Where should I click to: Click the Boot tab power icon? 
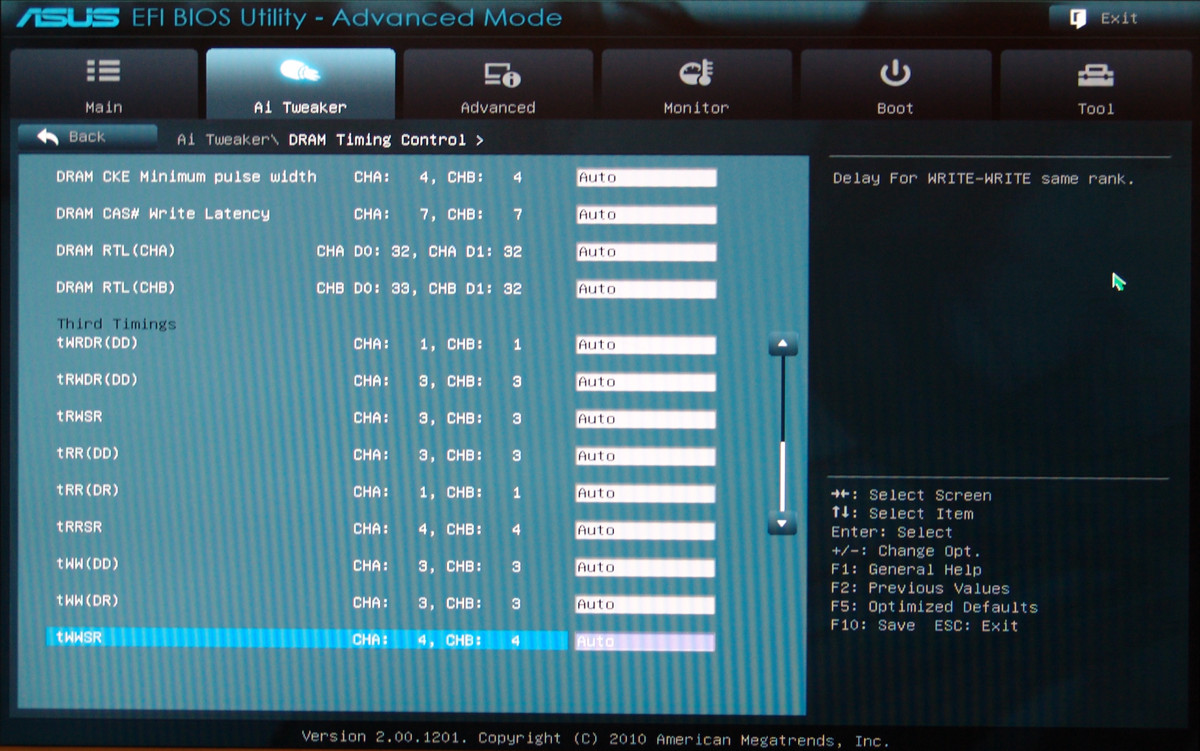pos(894,72)
